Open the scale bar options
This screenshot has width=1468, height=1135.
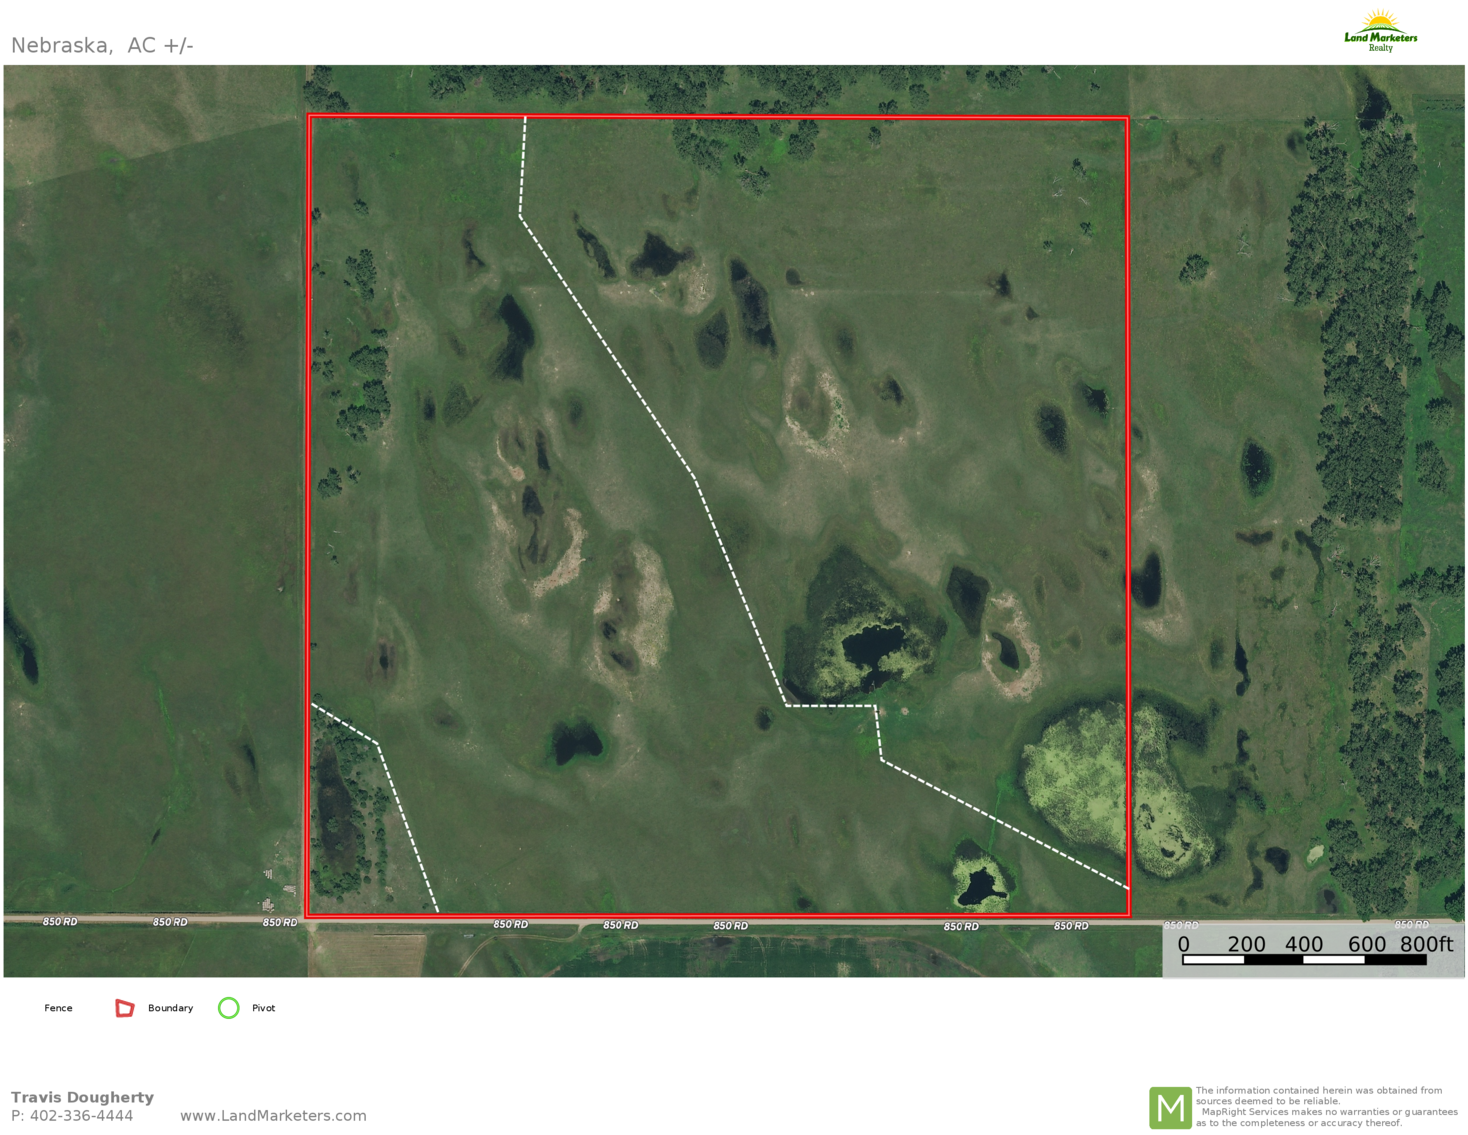click(1300, 952)
